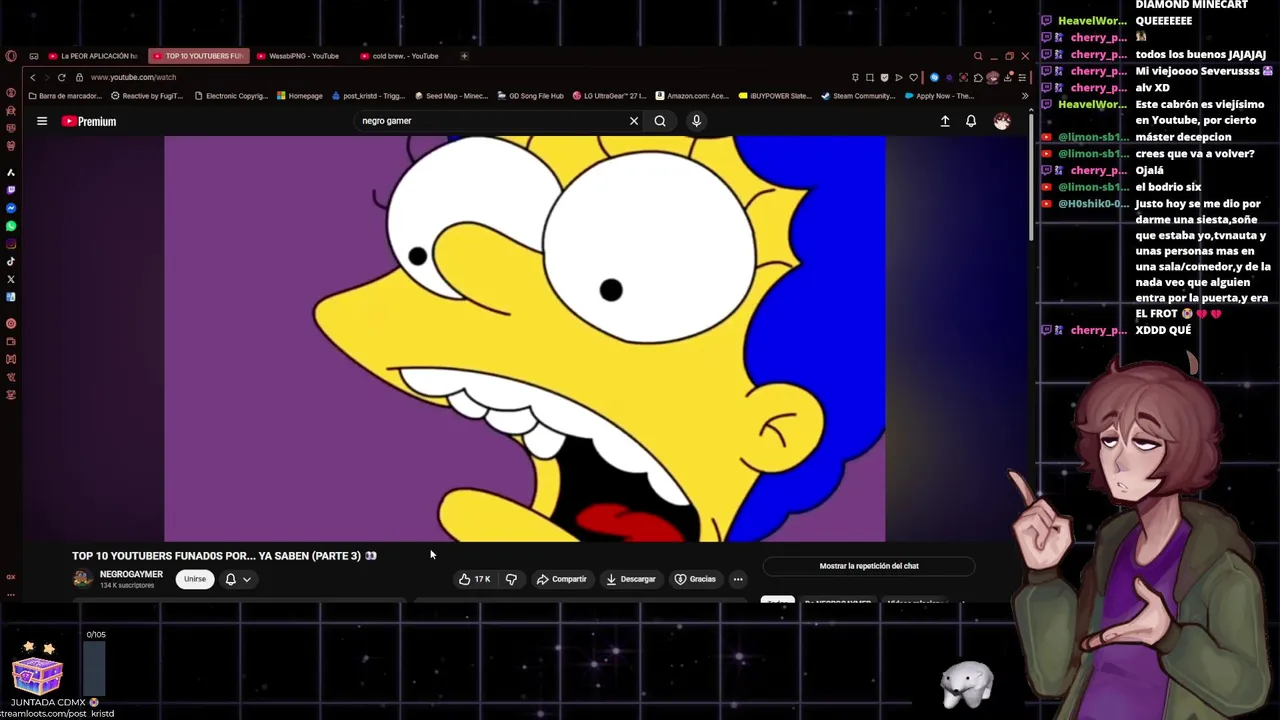Open the NEGROGAYMER channel avatar
The height and width of the screenshot is (720, 1280).
click(83, 579)
